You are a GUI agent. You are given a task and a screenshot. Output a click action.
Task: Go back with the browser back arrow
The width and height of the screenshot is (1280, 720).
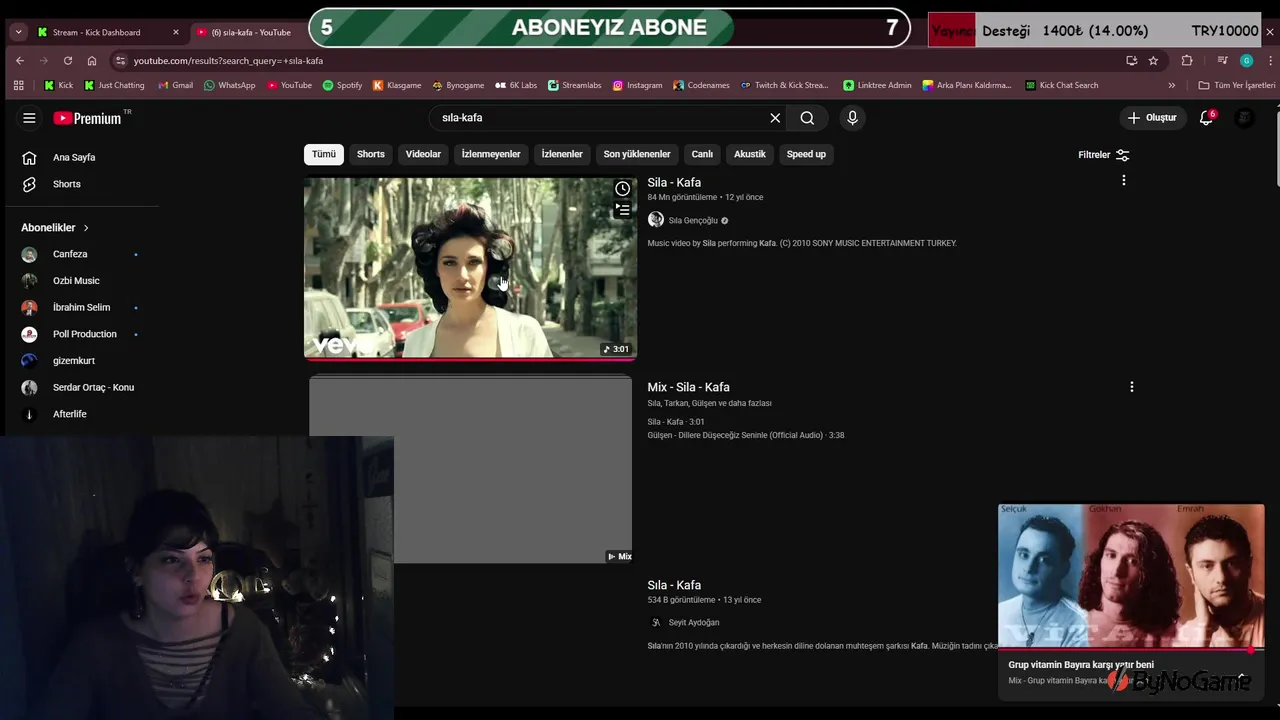(19, 61)
